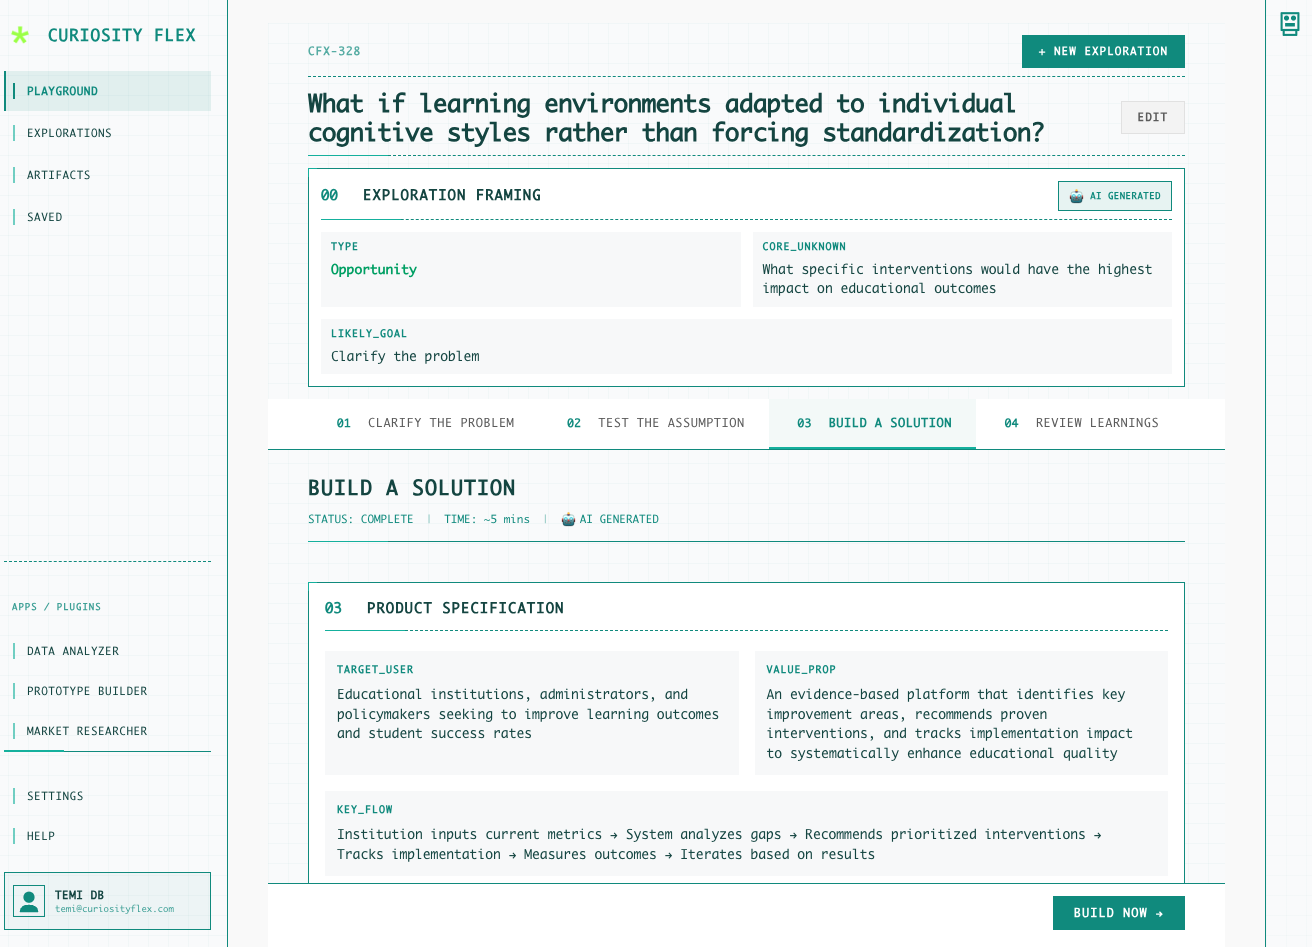Screen dimensions: 1312x947
Task: Open the assistant robot icon at top right
Action: [1290, 24]
